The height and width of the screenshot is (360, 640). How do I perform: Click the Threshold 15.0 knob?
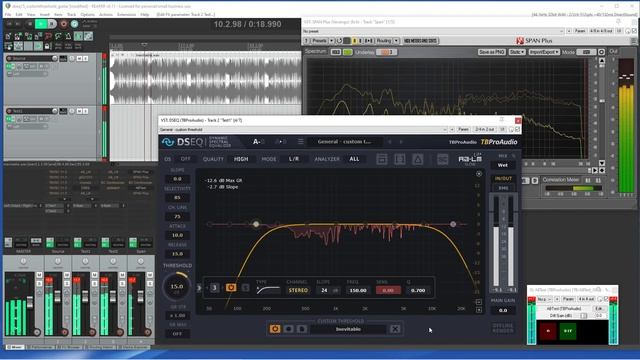(177, 287)
